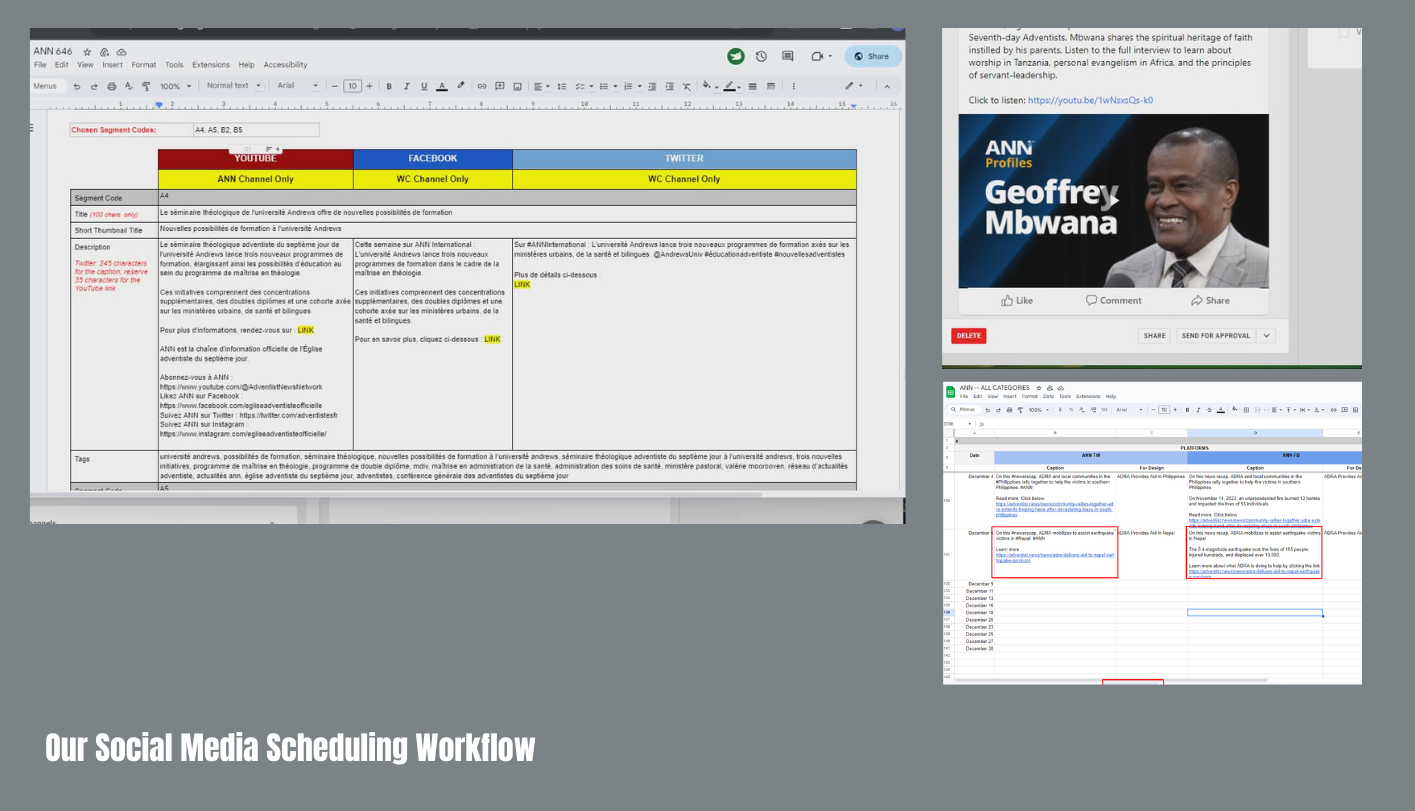Click undo in the Docs toolbar
1415x811 pixels.
click(77, 86)
